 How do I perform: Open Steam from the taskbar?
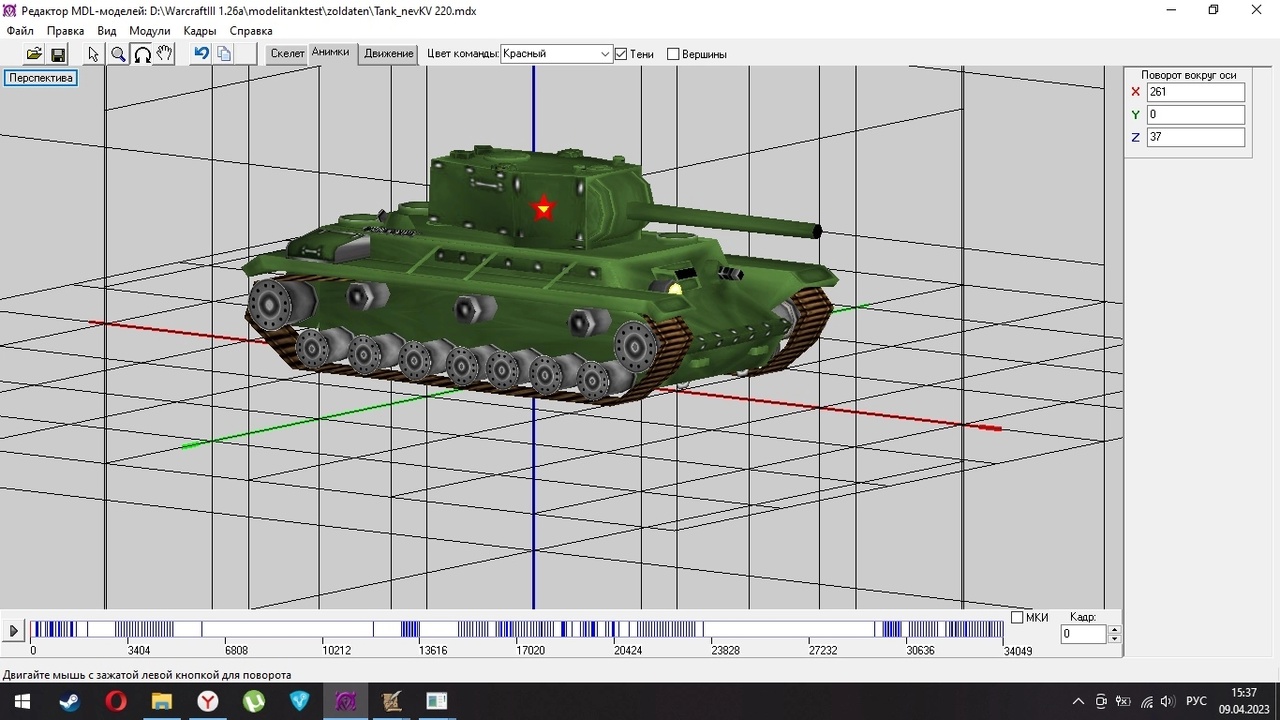click(69, 702)
